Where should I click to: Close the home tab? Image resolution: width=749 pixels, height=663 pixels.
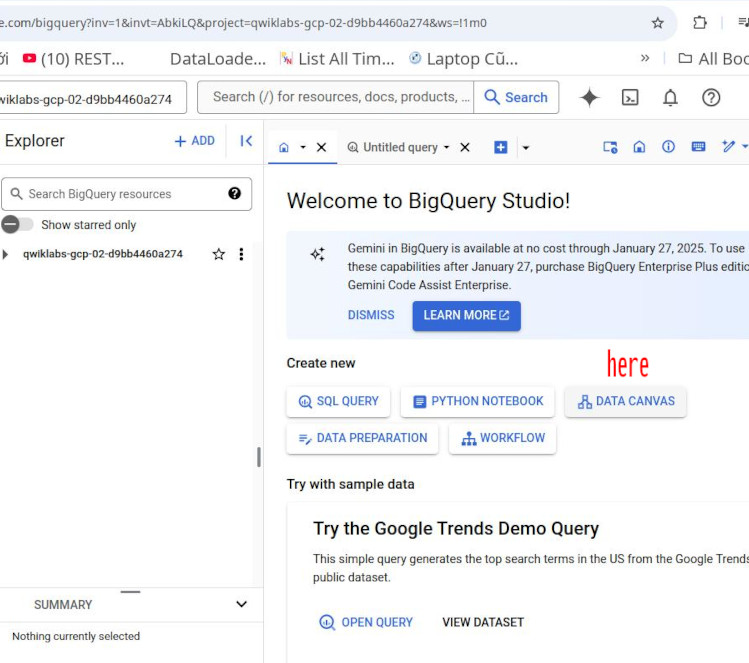pos(321,147)
